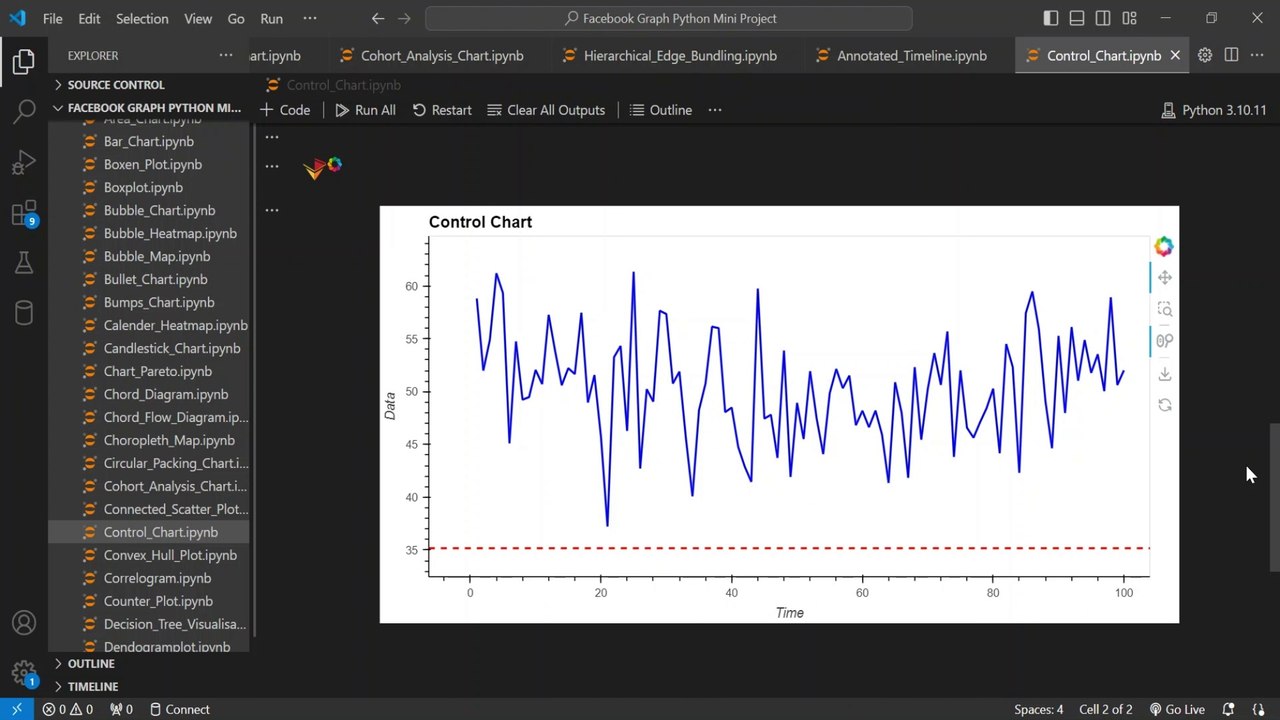Open the Extensions view icon
This screenshot has width=1280, height=720.
click(x=24, y=213)
